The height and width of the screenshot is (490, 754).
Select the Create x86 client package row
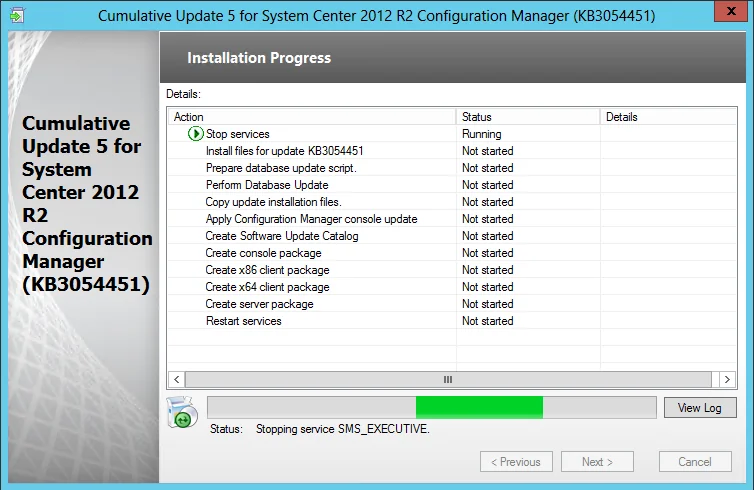[x=452, y=270]
